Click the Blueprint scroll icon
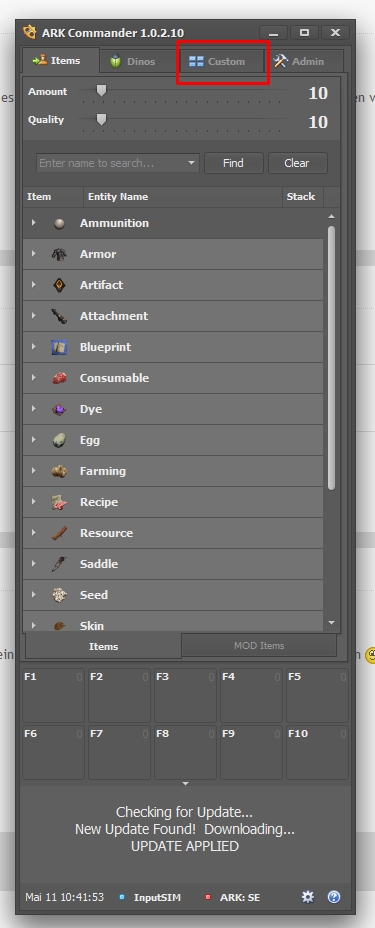The image size is (375, 928). (x=59, y=347)
